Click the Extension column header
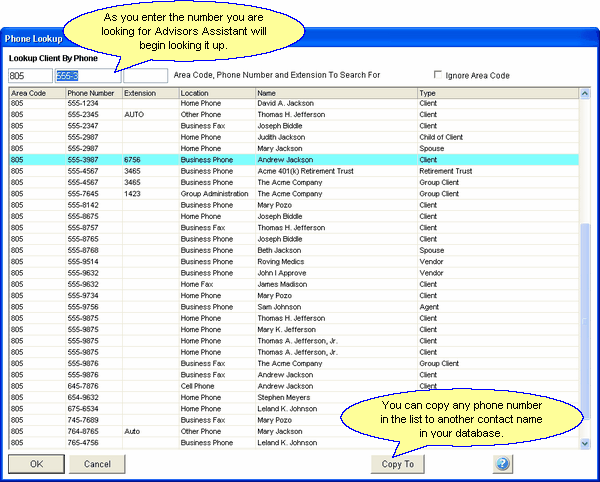 [x=149, y=93]
